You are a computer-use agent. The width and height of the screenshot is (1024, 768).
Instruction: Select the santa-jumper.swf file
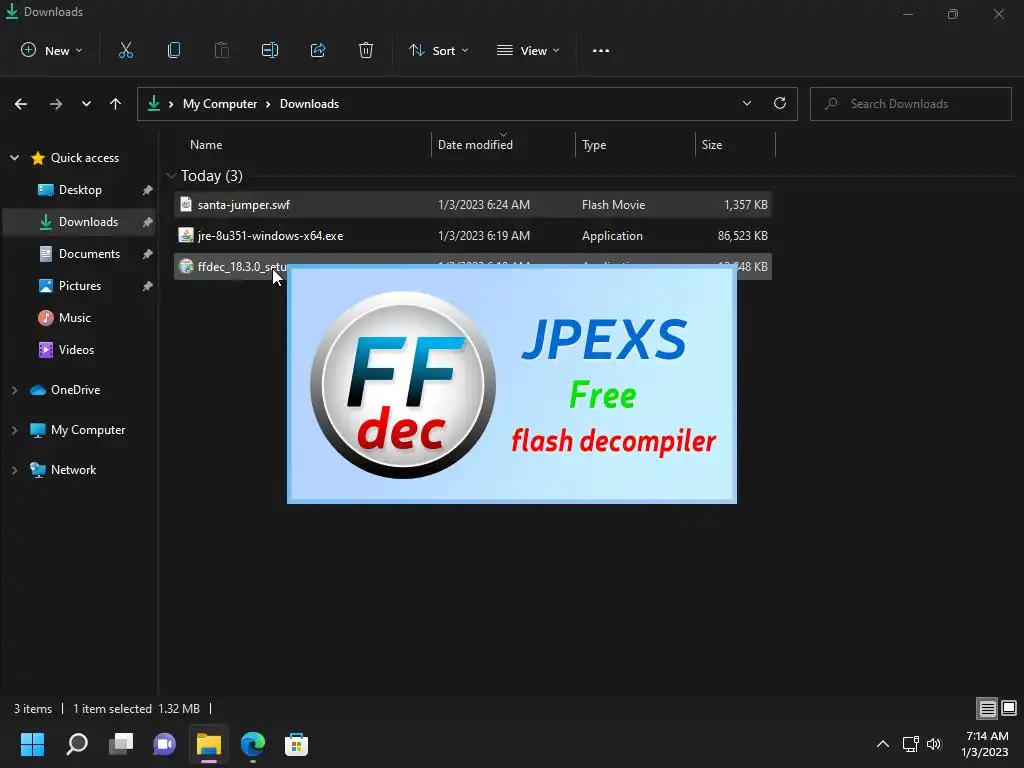tap(473, 204)
